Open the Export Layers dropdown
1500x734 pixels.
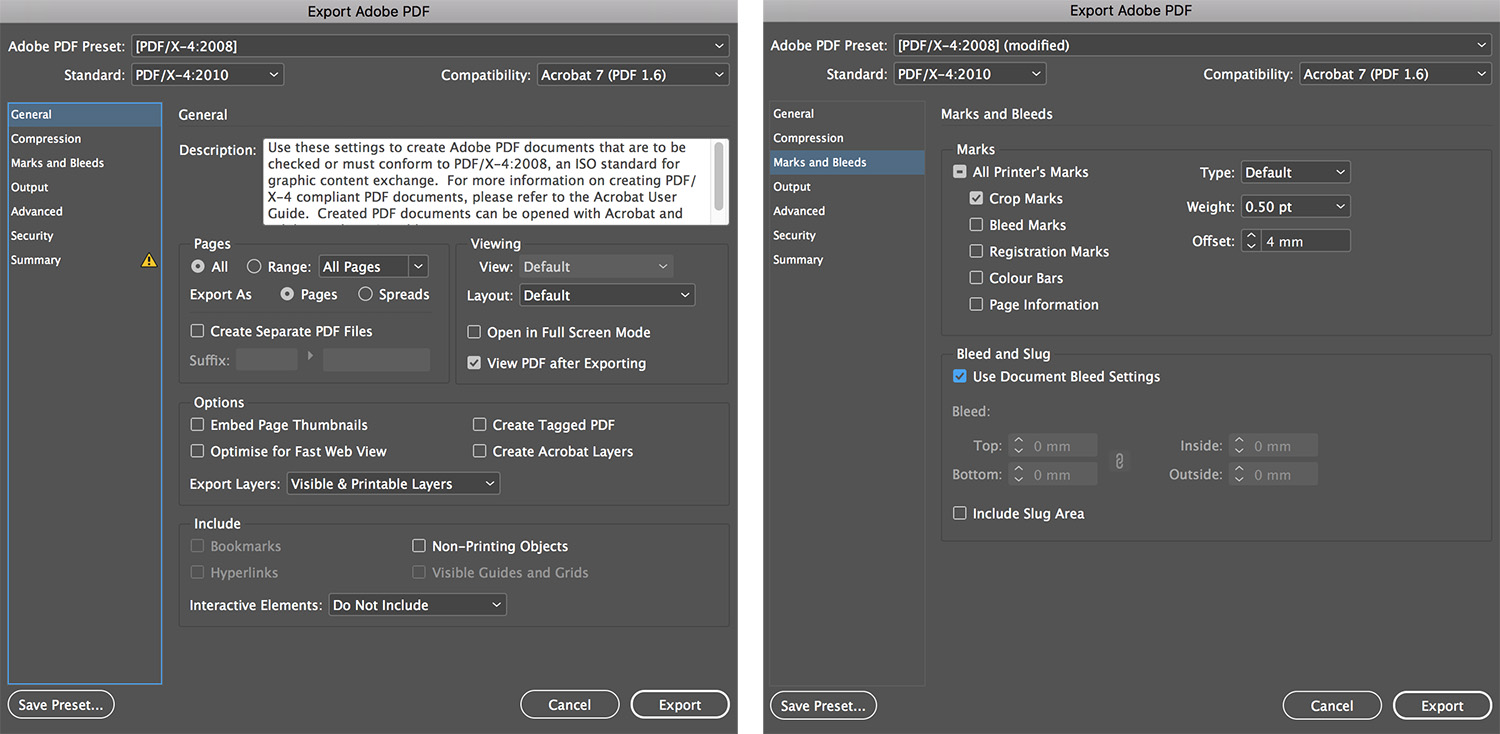[x=393, y=484]
